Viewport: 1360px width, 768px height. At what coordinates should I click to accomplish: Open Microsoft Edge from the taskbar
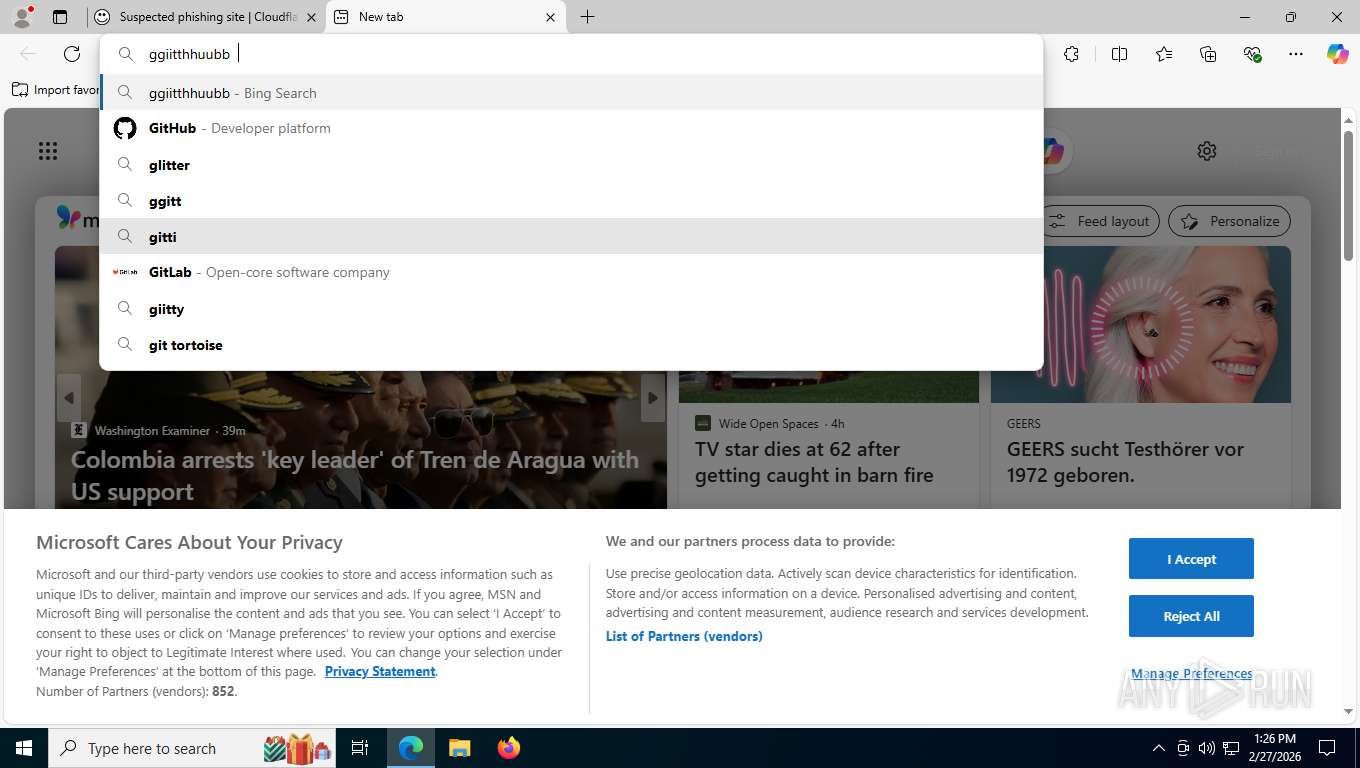pyautogui.click(x=411, y=748)
